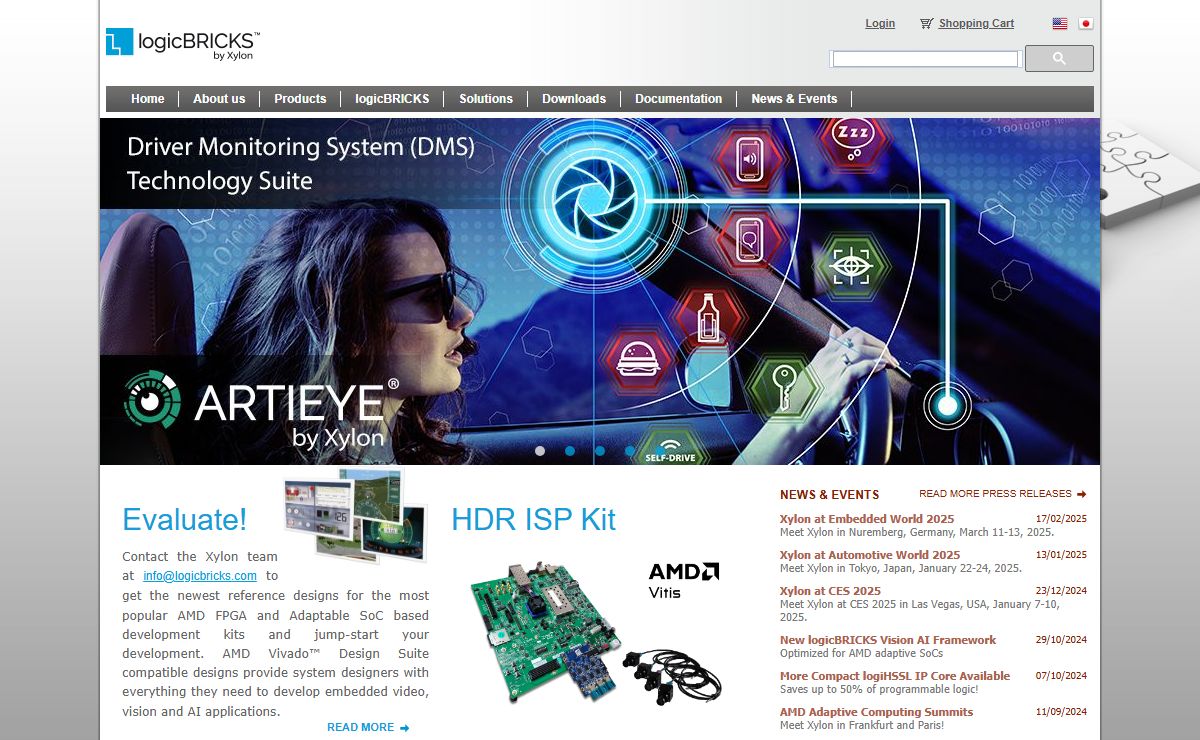Open the Products menu
Screen dimensions: 1200x740
coord(300,99)
